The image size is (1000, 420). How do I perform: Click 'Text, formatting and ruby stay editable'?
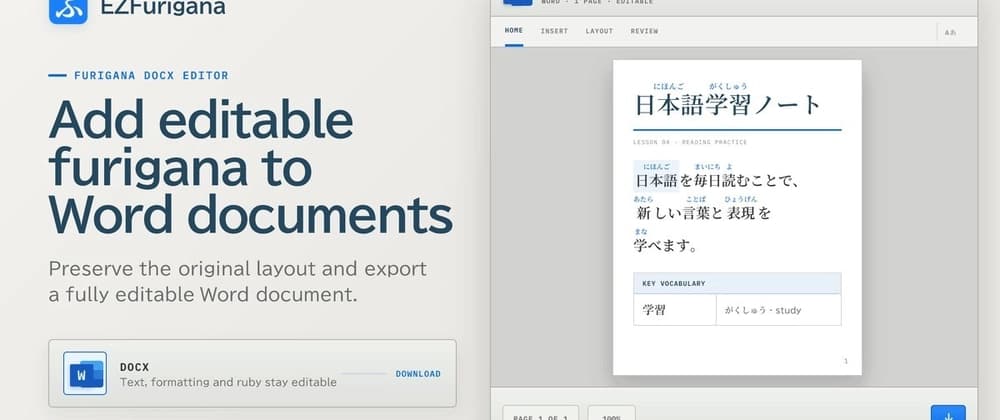[228, 382]
